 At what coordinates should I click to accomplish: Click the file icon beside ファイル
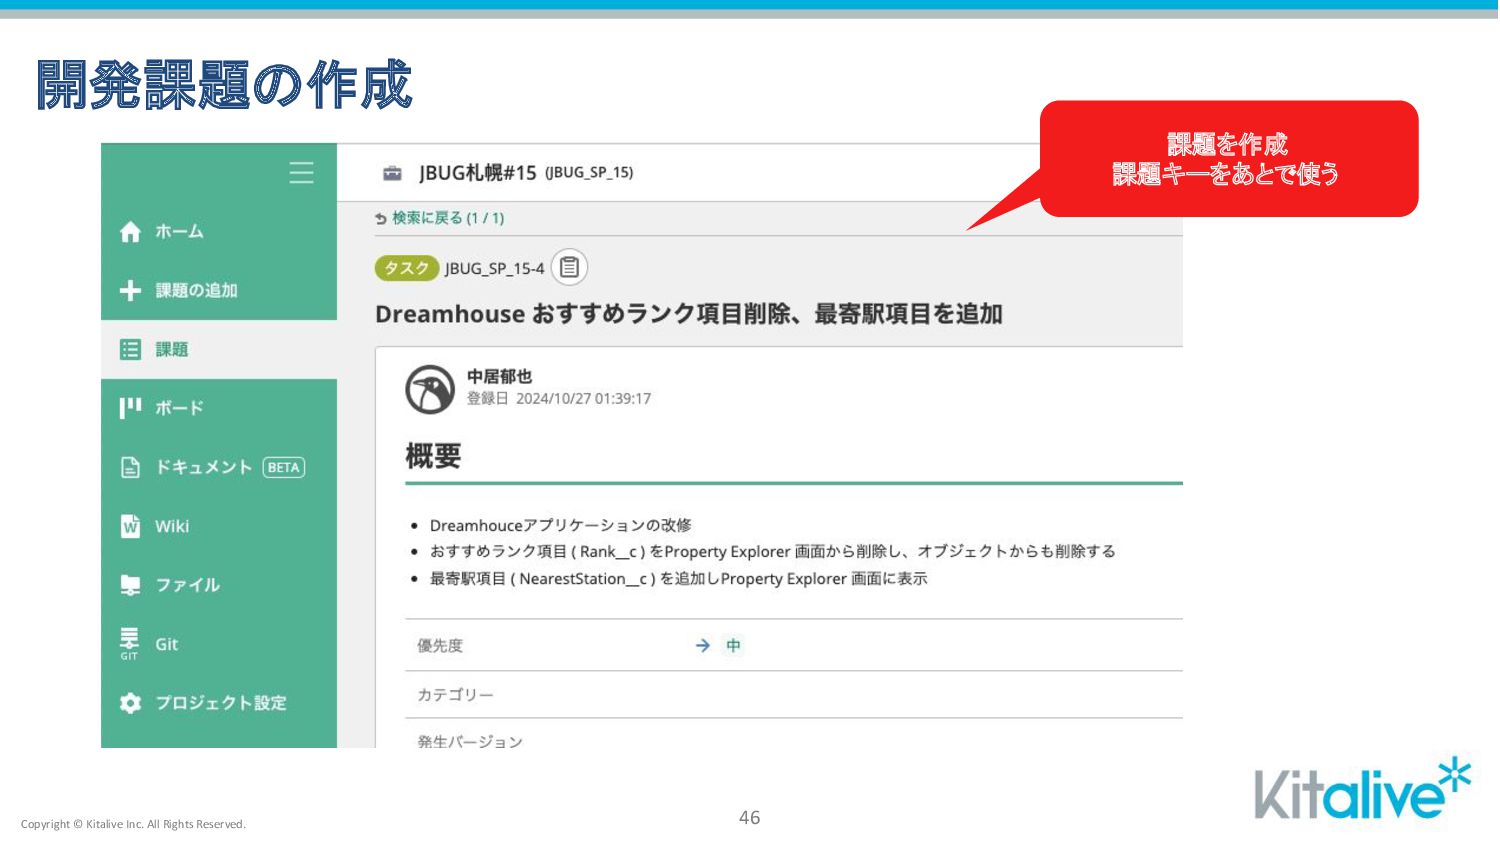click(x=130, y=585)
